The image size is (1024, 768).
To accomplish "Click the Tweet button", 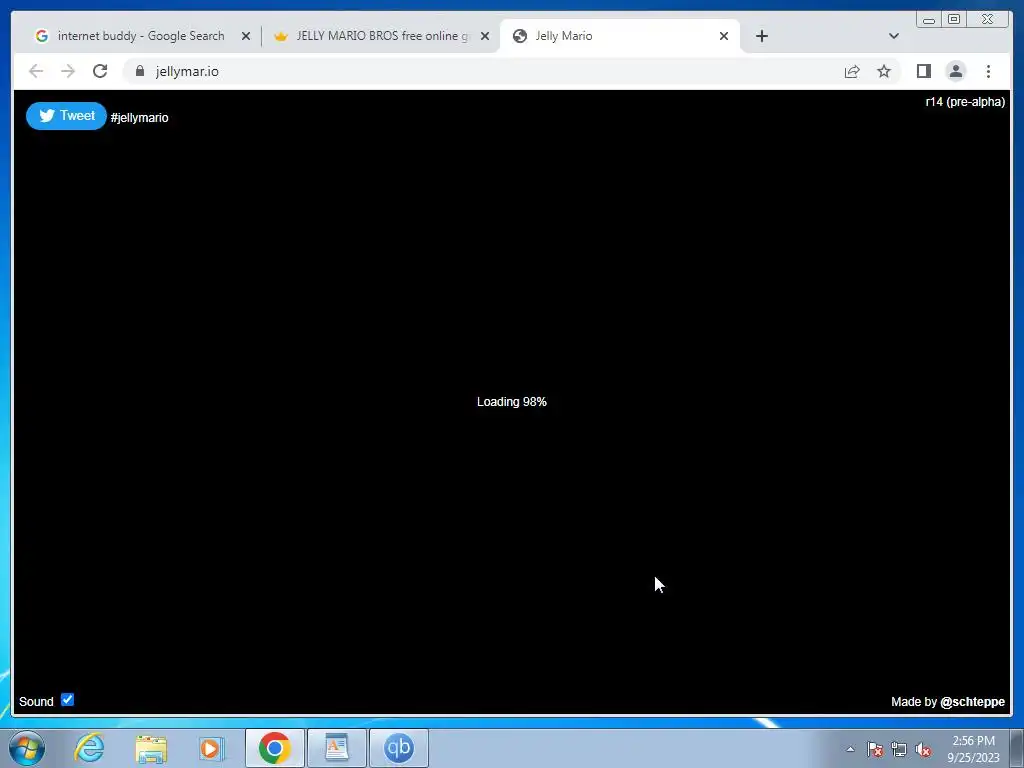I will 66,116.
